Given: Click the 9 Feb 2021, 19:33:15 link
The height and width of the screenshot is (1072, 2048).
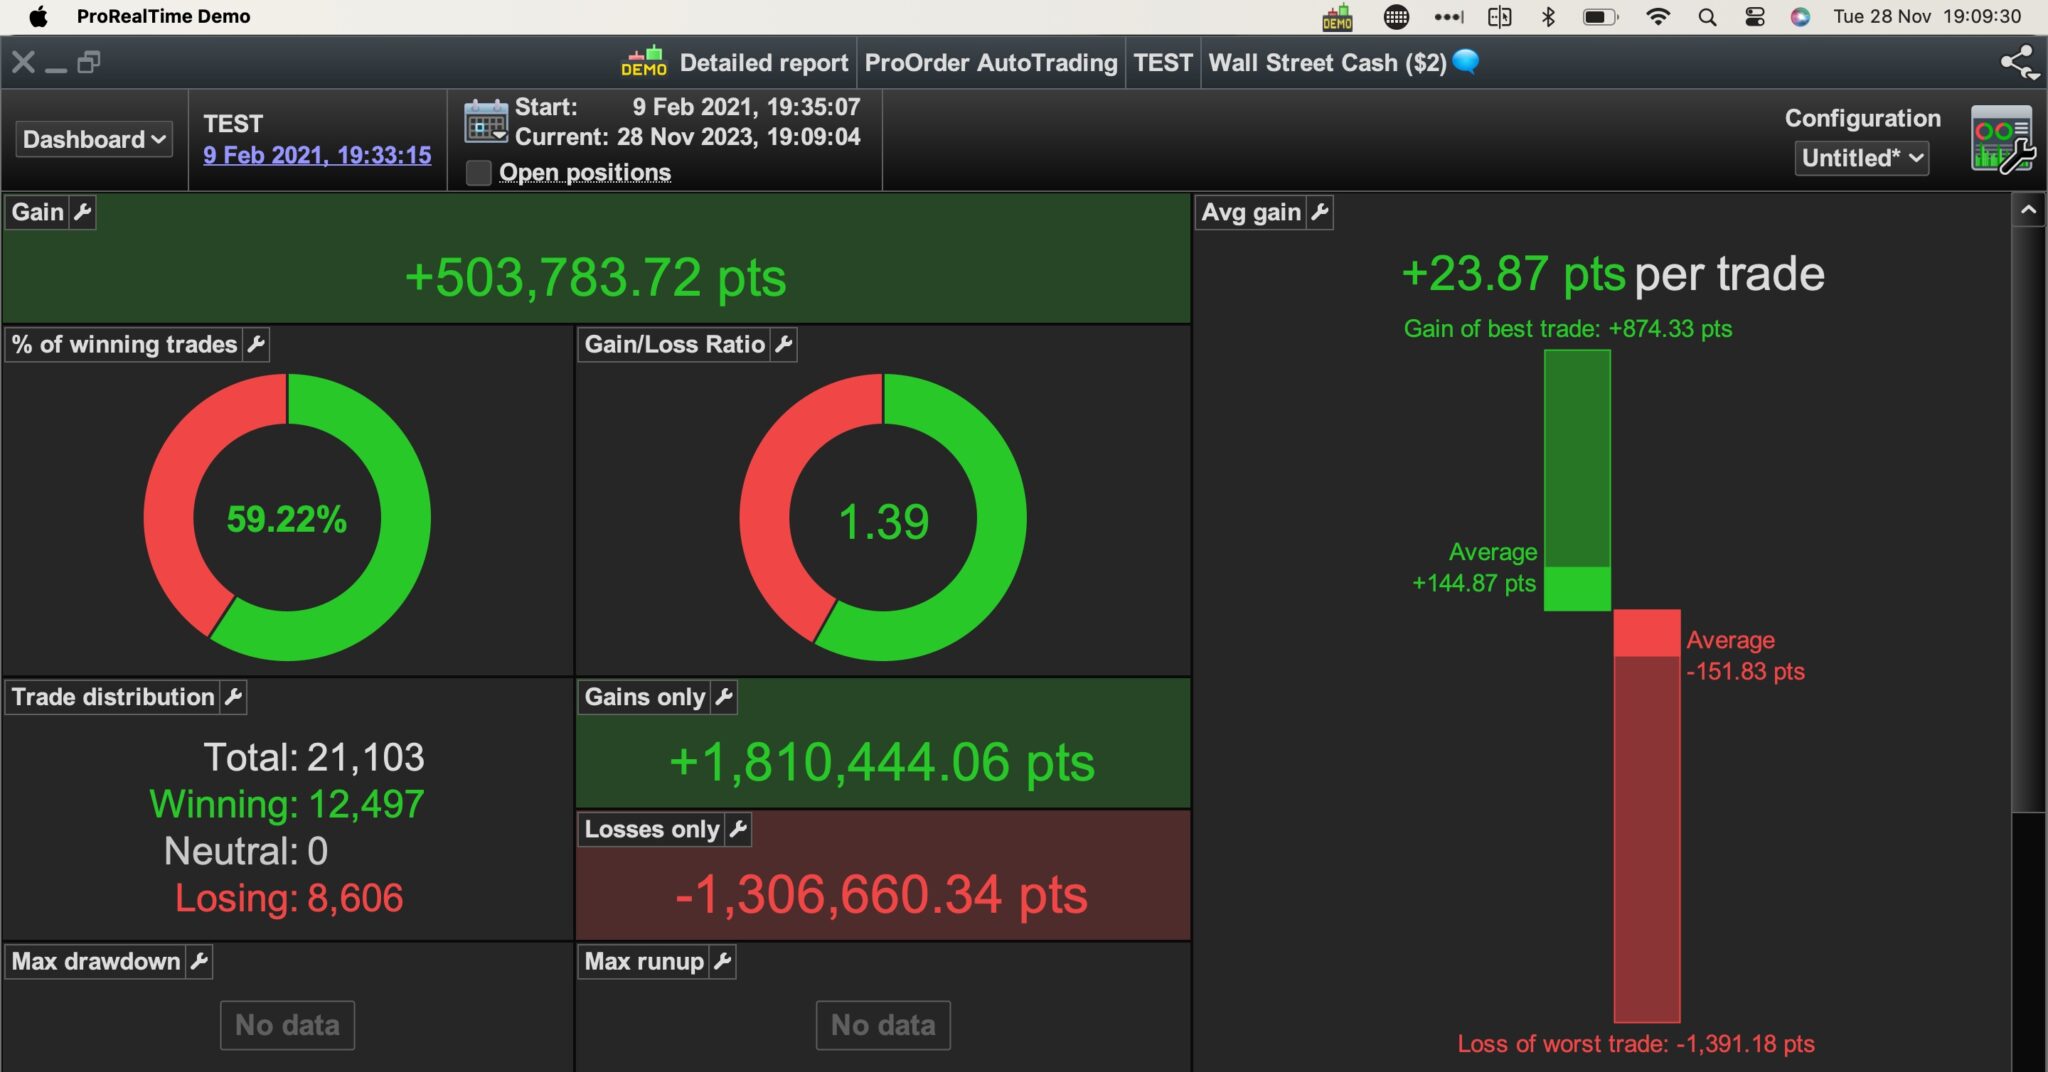Looking at the screenshot, I should point(317,155).
